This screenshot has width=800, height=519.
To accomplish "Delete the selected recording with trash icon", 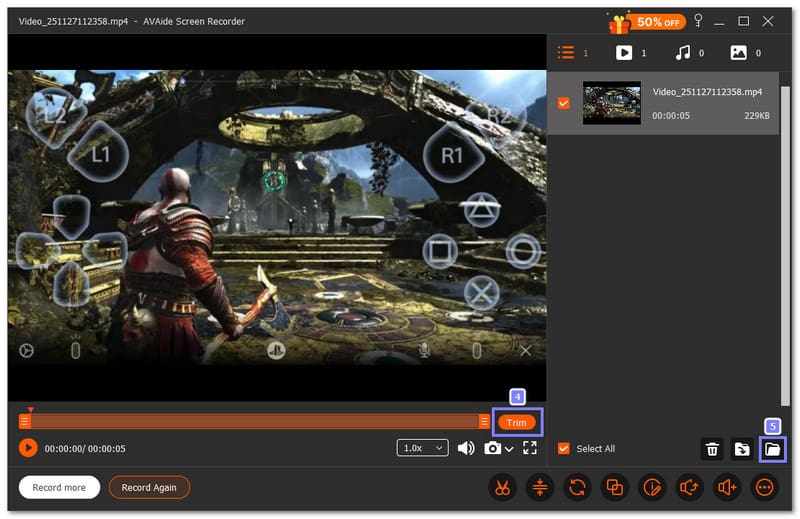I will tap(712, 449).
